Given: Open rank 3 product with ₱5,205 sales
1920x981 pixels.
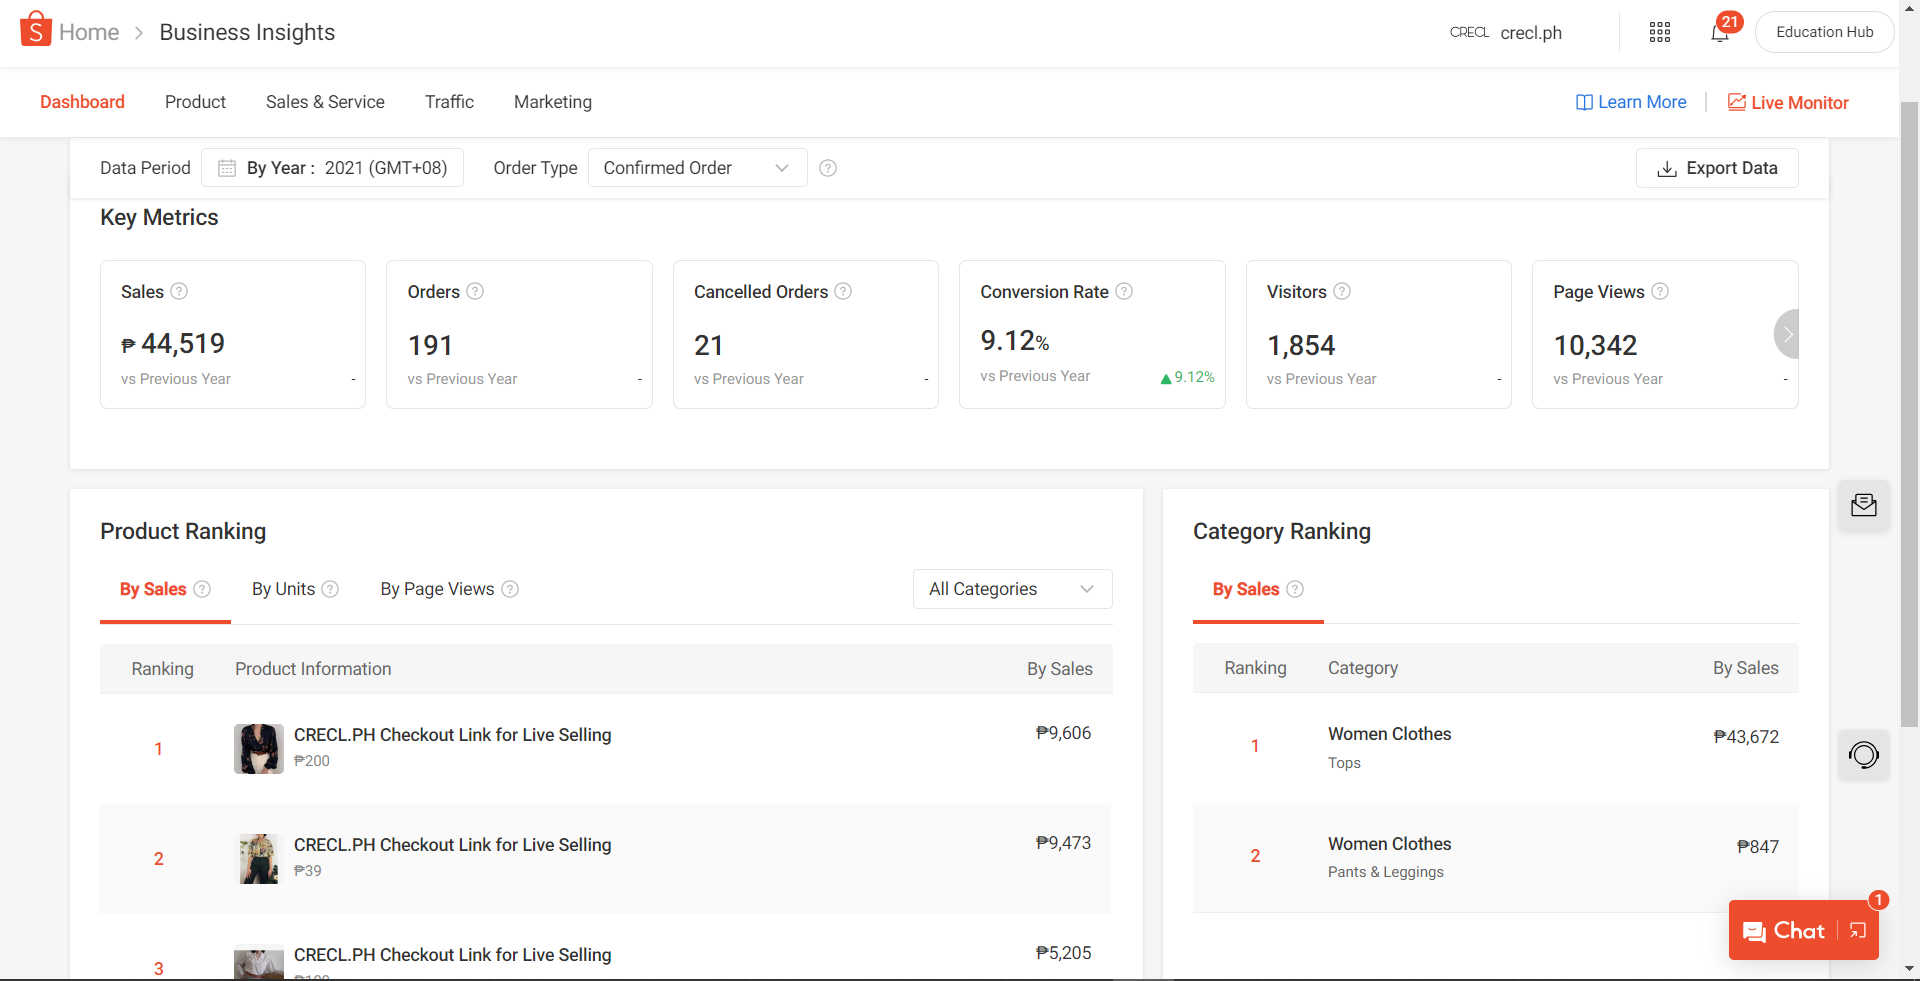Looking at the screenshot, I should point(452,955).
